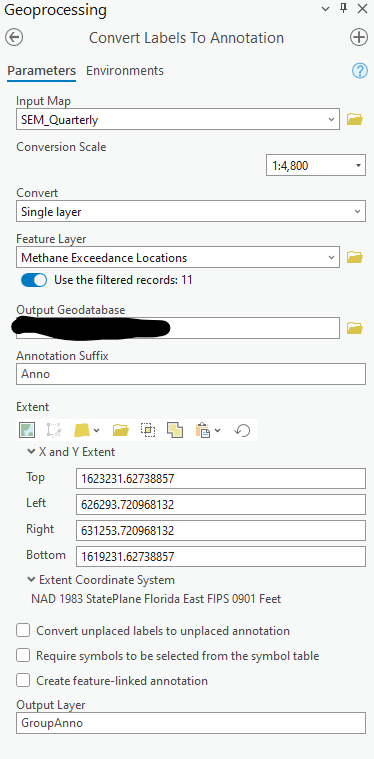Go back with the Geoprocessing back arrow

coord(15,37)
